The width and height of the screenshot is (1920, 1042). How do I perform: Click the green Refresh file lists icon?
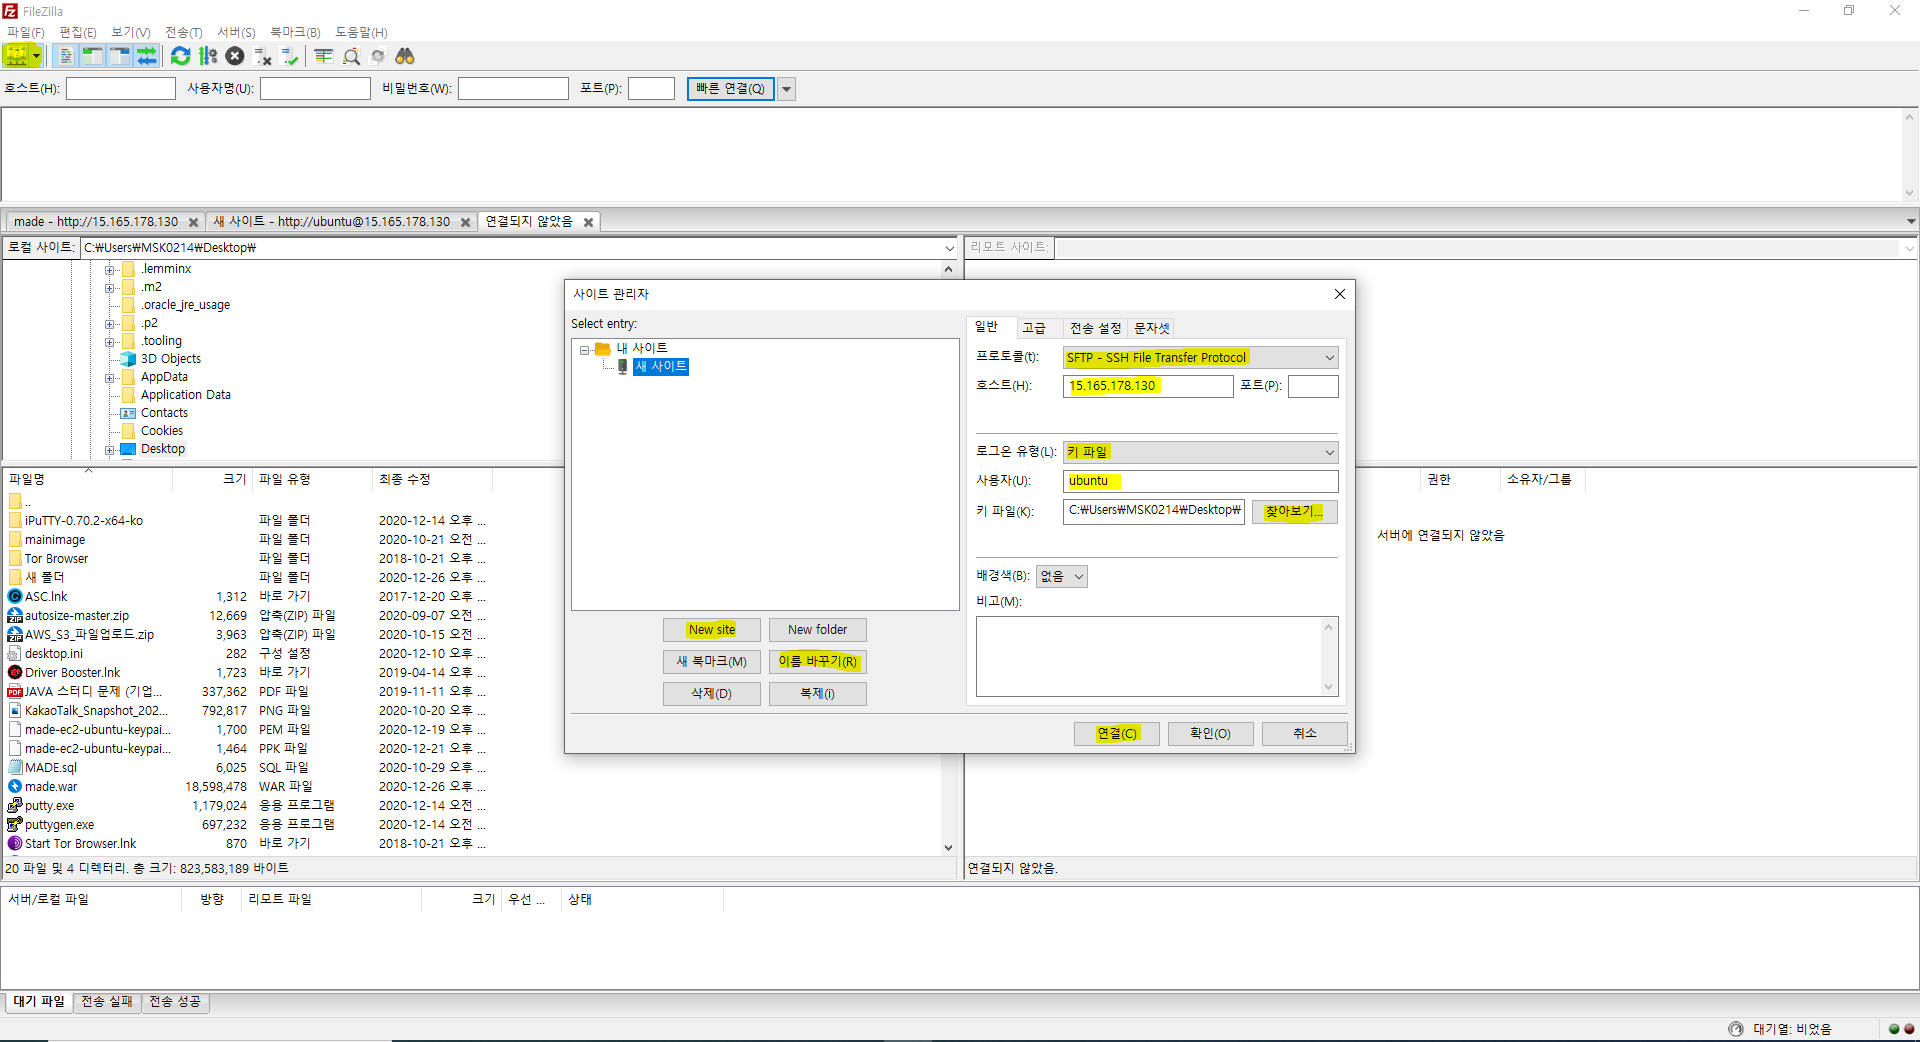(180, 56)
